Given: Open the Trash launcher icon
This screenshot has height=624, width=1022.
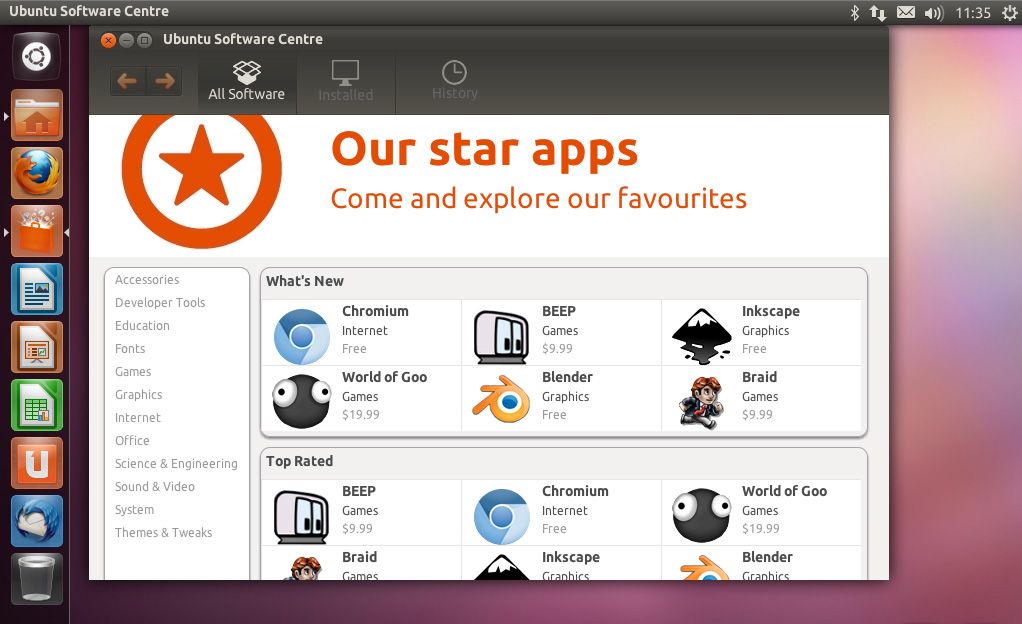Looking at the screenshot, I should pos(36,579).
